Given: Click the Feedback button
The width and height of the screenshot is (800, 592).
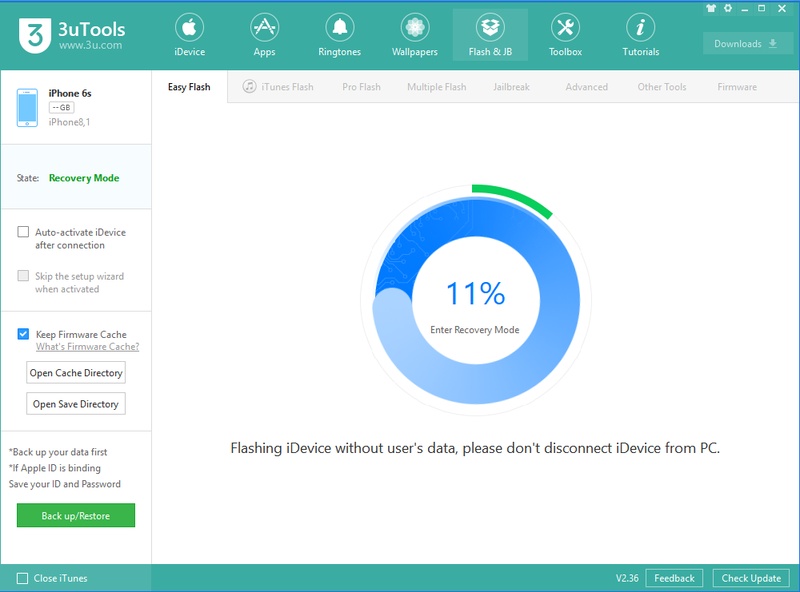Looking at the screenshot, I should [x=674, y=578].
